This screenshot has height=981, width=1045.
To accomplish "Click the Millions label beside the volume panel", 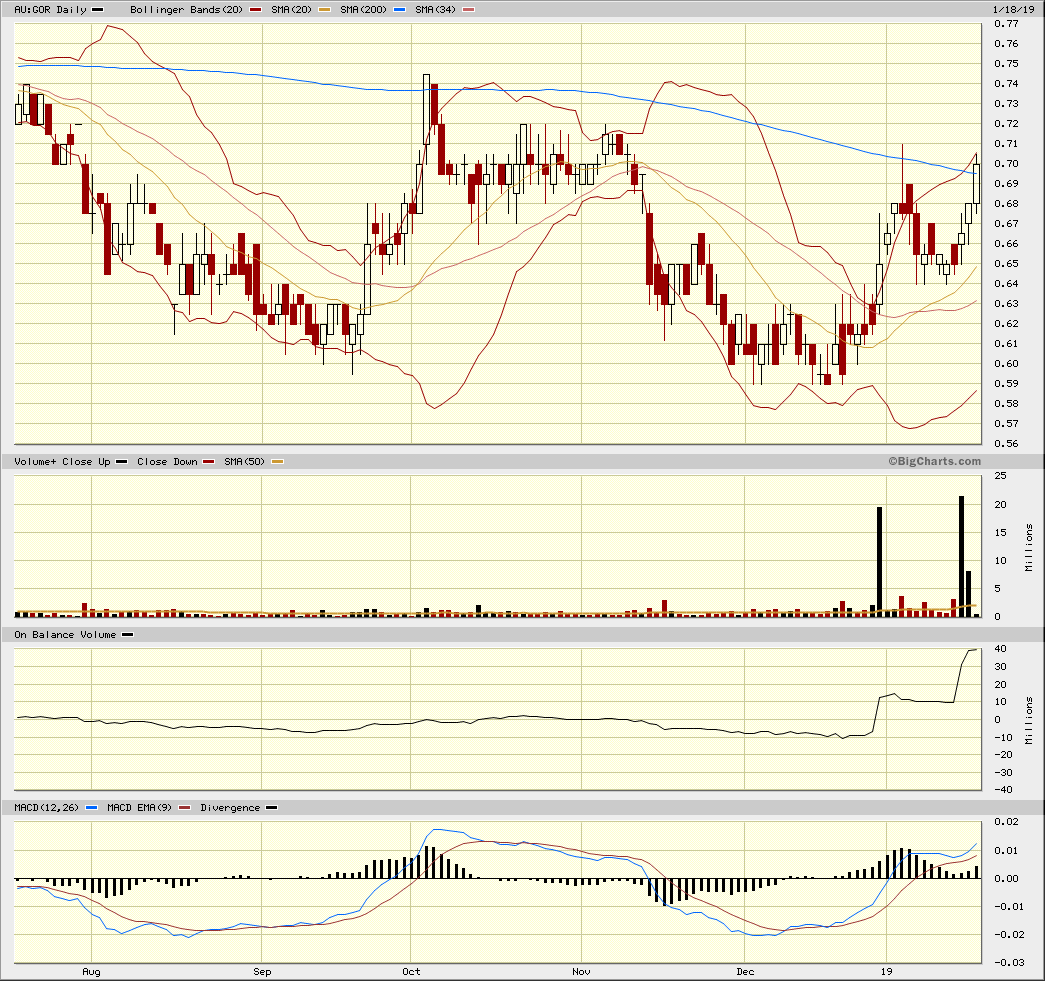I will 1029,547.
